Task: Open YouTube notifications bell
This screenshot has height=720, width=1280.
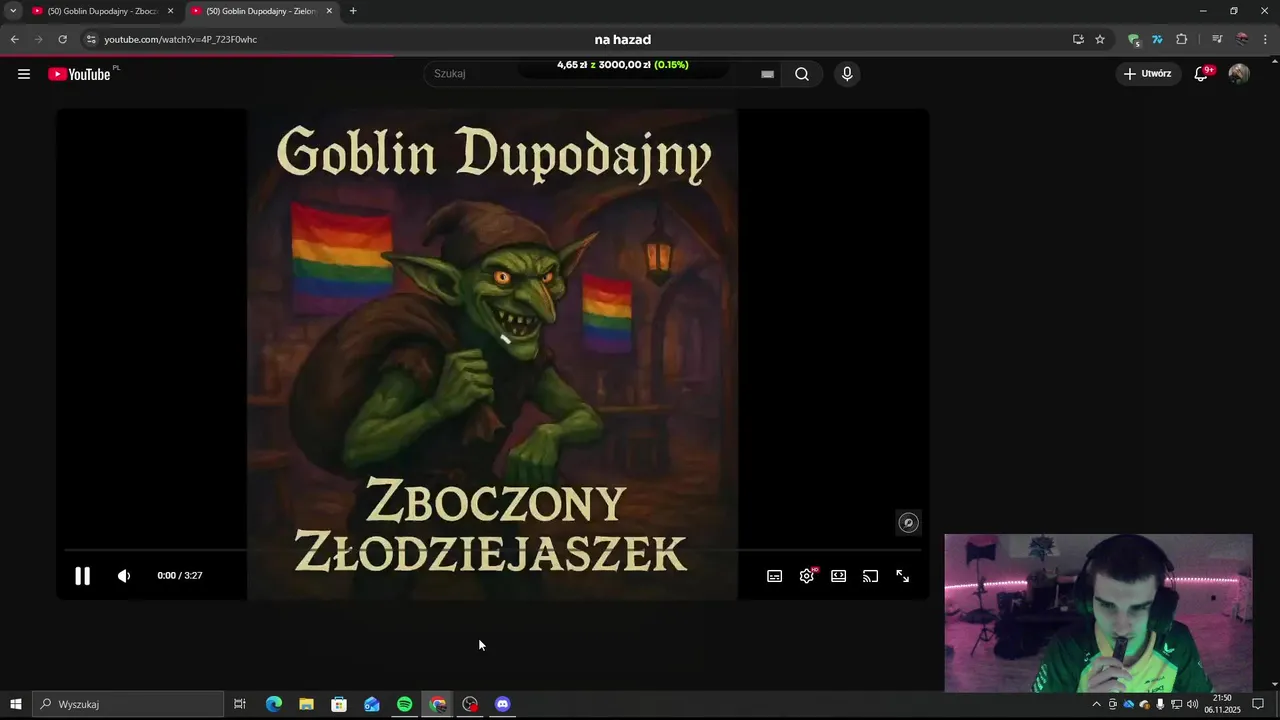Action: (x=1203, y=74)
